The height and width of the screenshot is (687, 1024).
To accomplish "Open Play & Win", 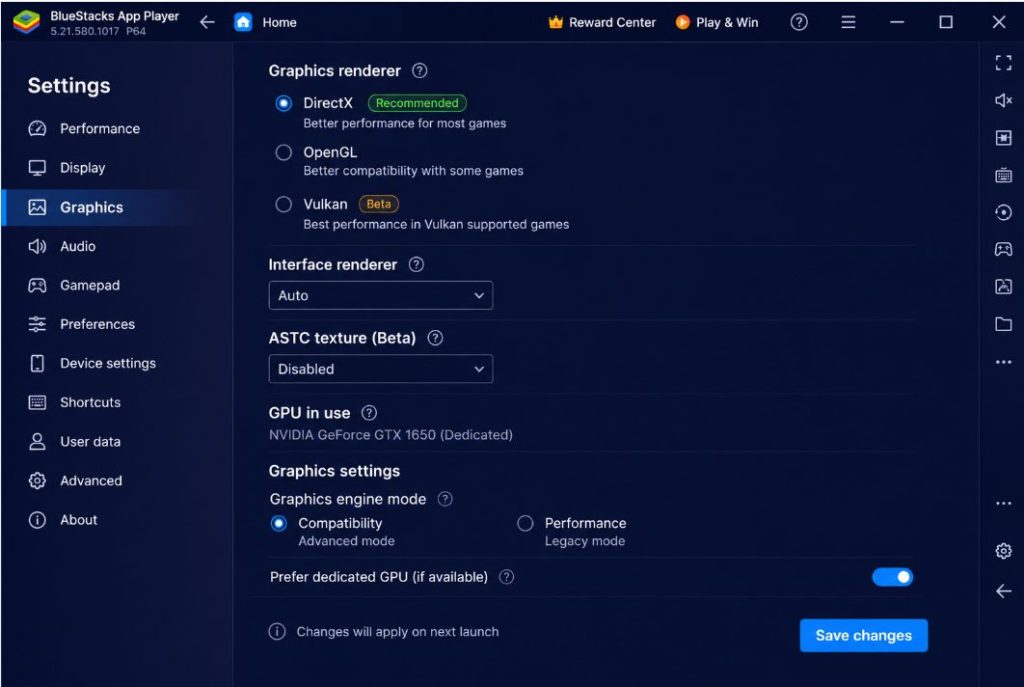I will coord(716,22).
